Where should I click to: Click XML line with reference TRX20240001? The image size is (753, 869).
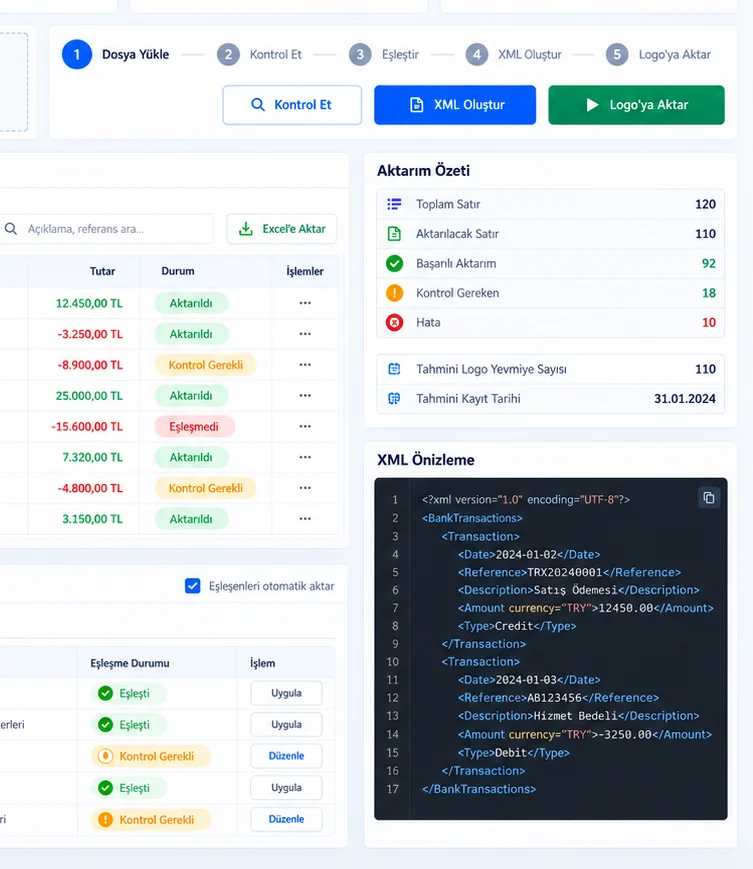click(x=569, y=572)
